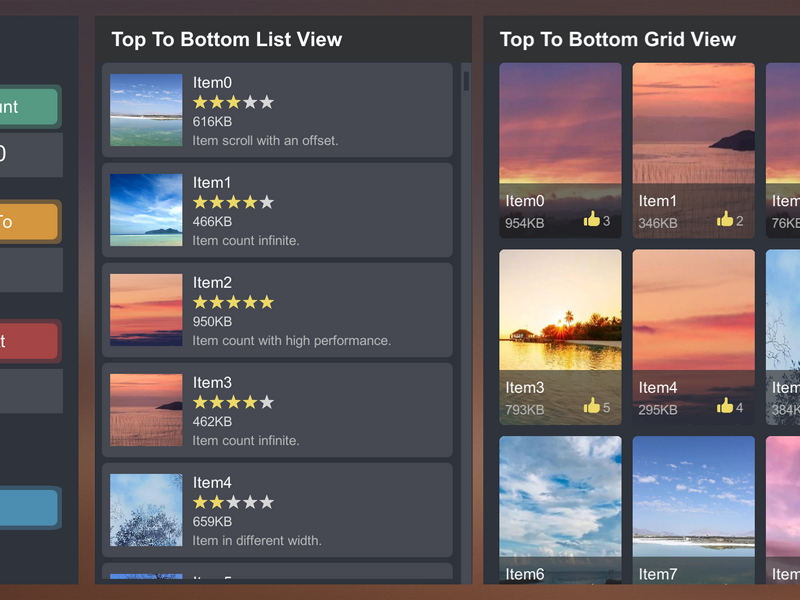The image size is (800, 600).
Task: Click the thumbs-up icon on grid Item3
Action: point(591,406)
